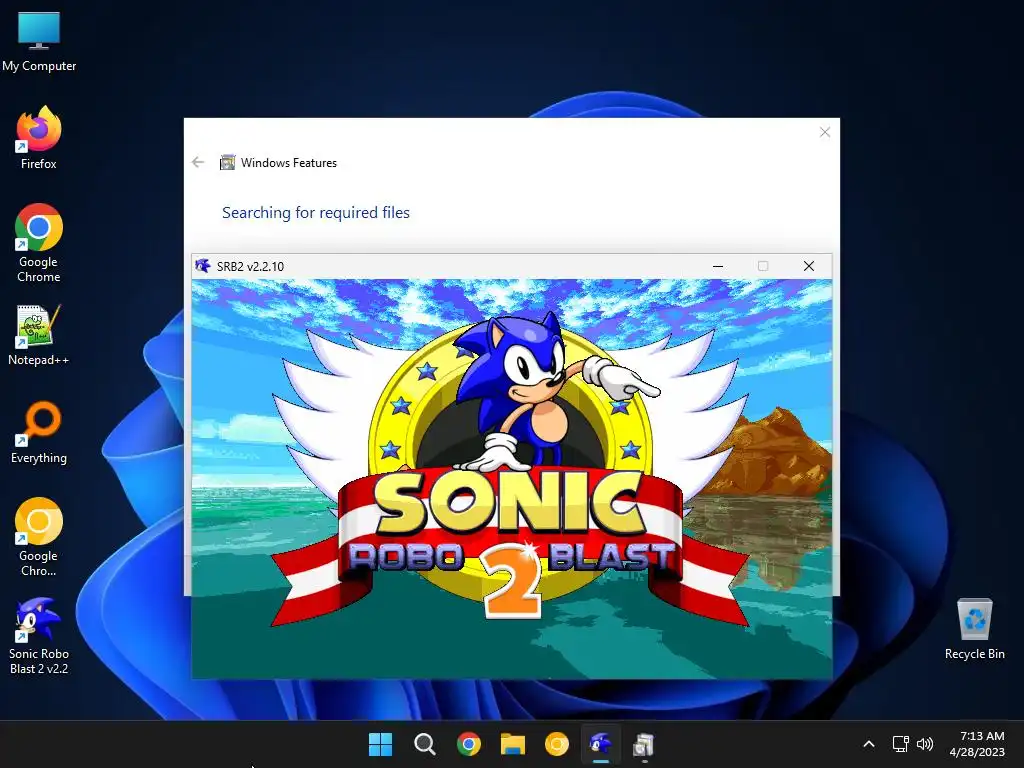The width and height of the screenshot is (1024, 768).
Task: Open the Windows Start menu
Action: (x=380, y=744)
